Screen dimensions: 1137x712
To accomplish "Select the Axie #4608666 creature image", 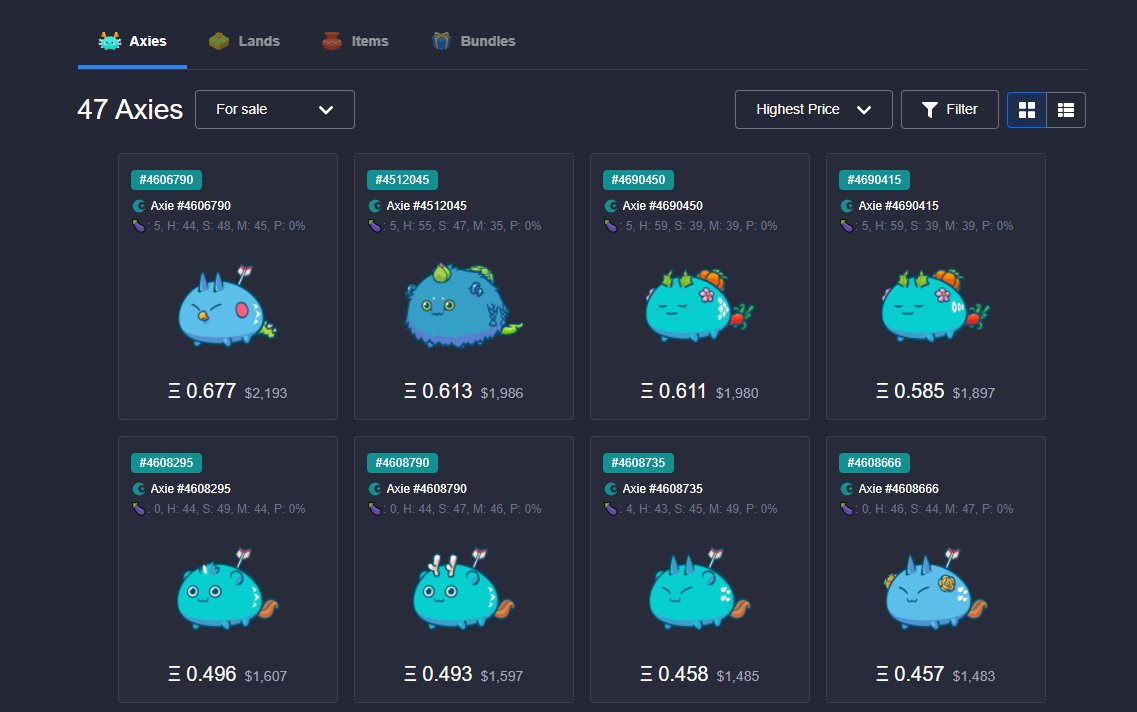I will 935,589.
